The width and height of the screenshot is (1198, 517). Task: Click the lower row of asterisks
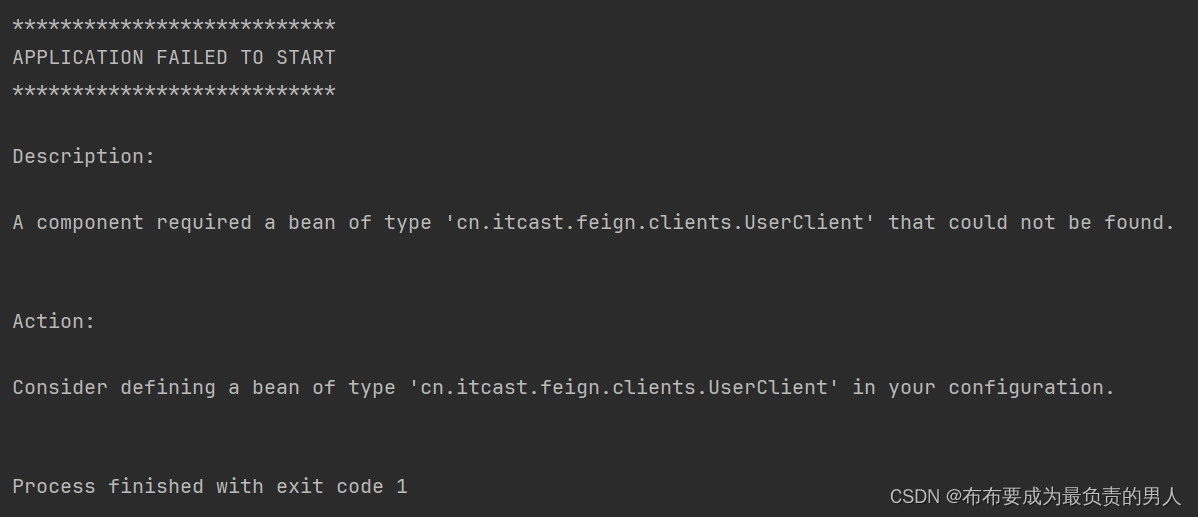click(174, 92)
